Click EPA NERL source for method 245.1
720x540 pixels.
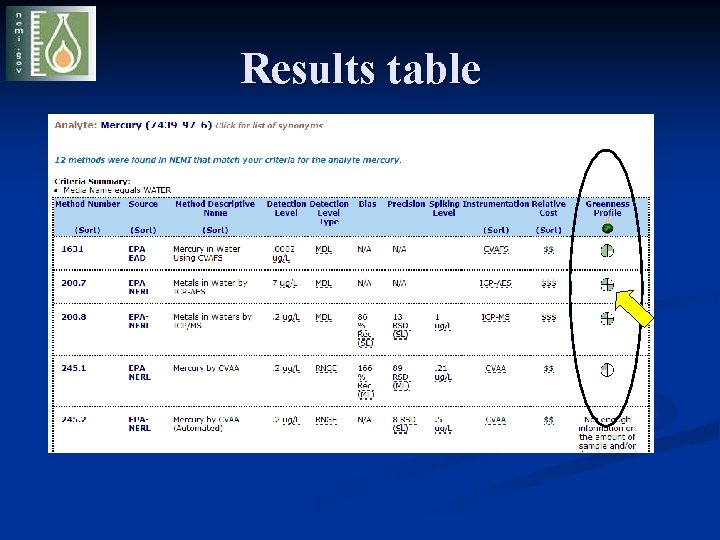(139, 372)
